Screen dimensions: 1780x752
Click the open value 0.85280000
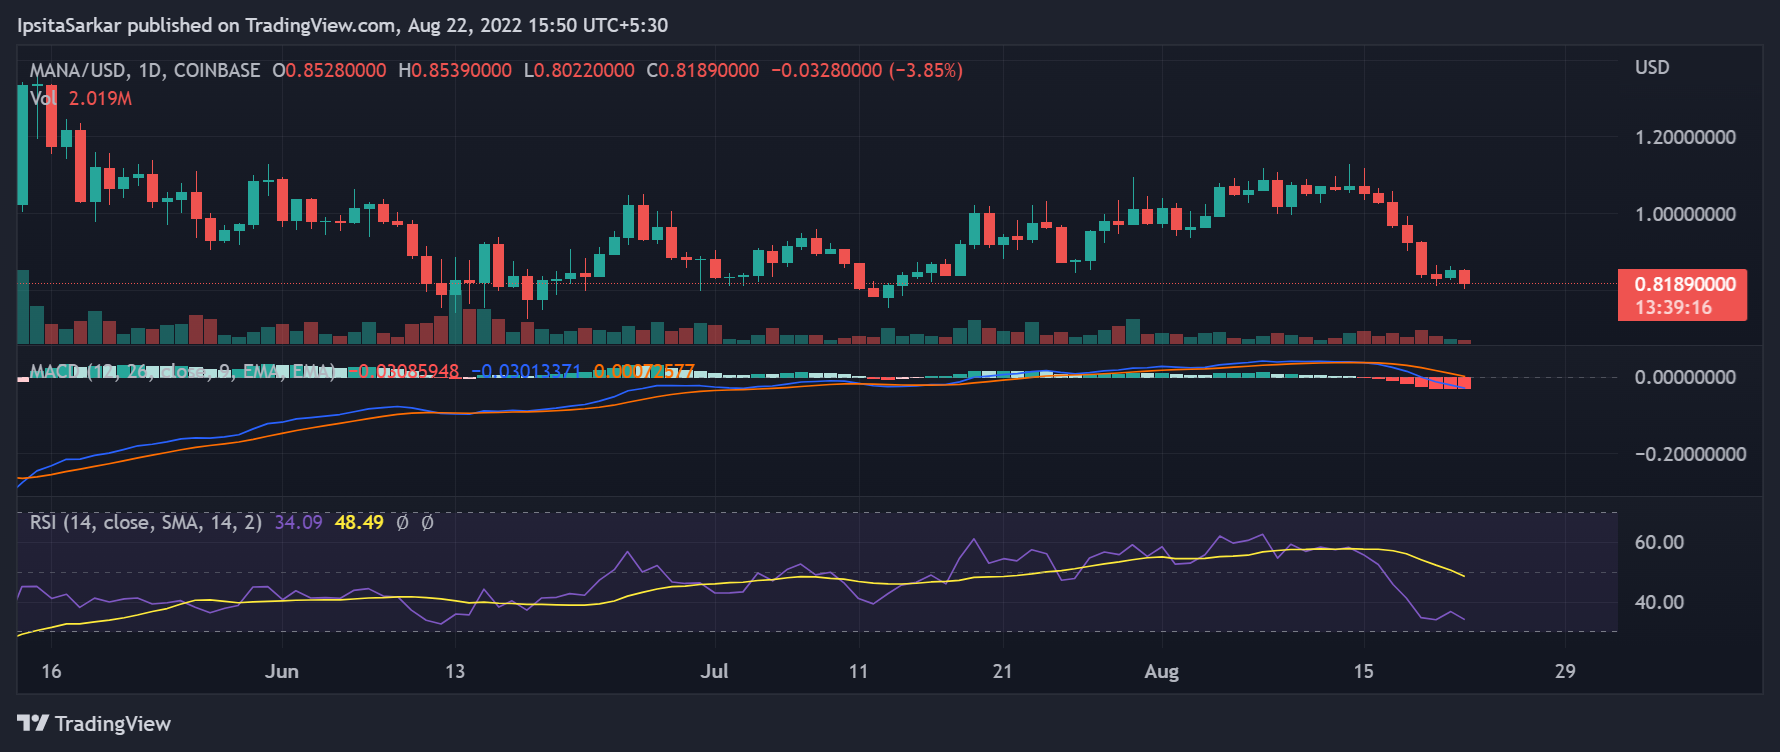336,70
